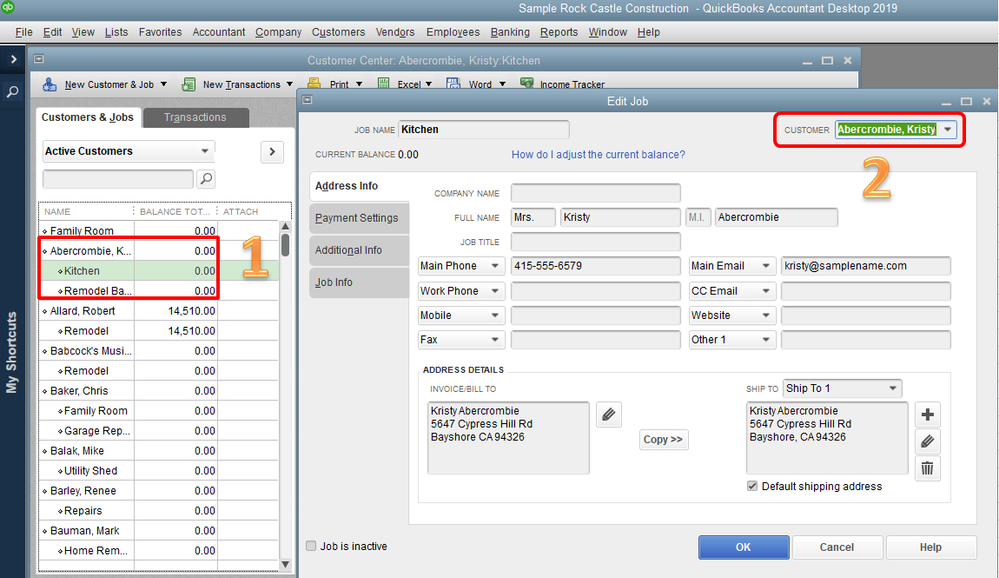Click the customer list search magnifier button
Screen dimensions: 999x578
(x=206, y=179)
